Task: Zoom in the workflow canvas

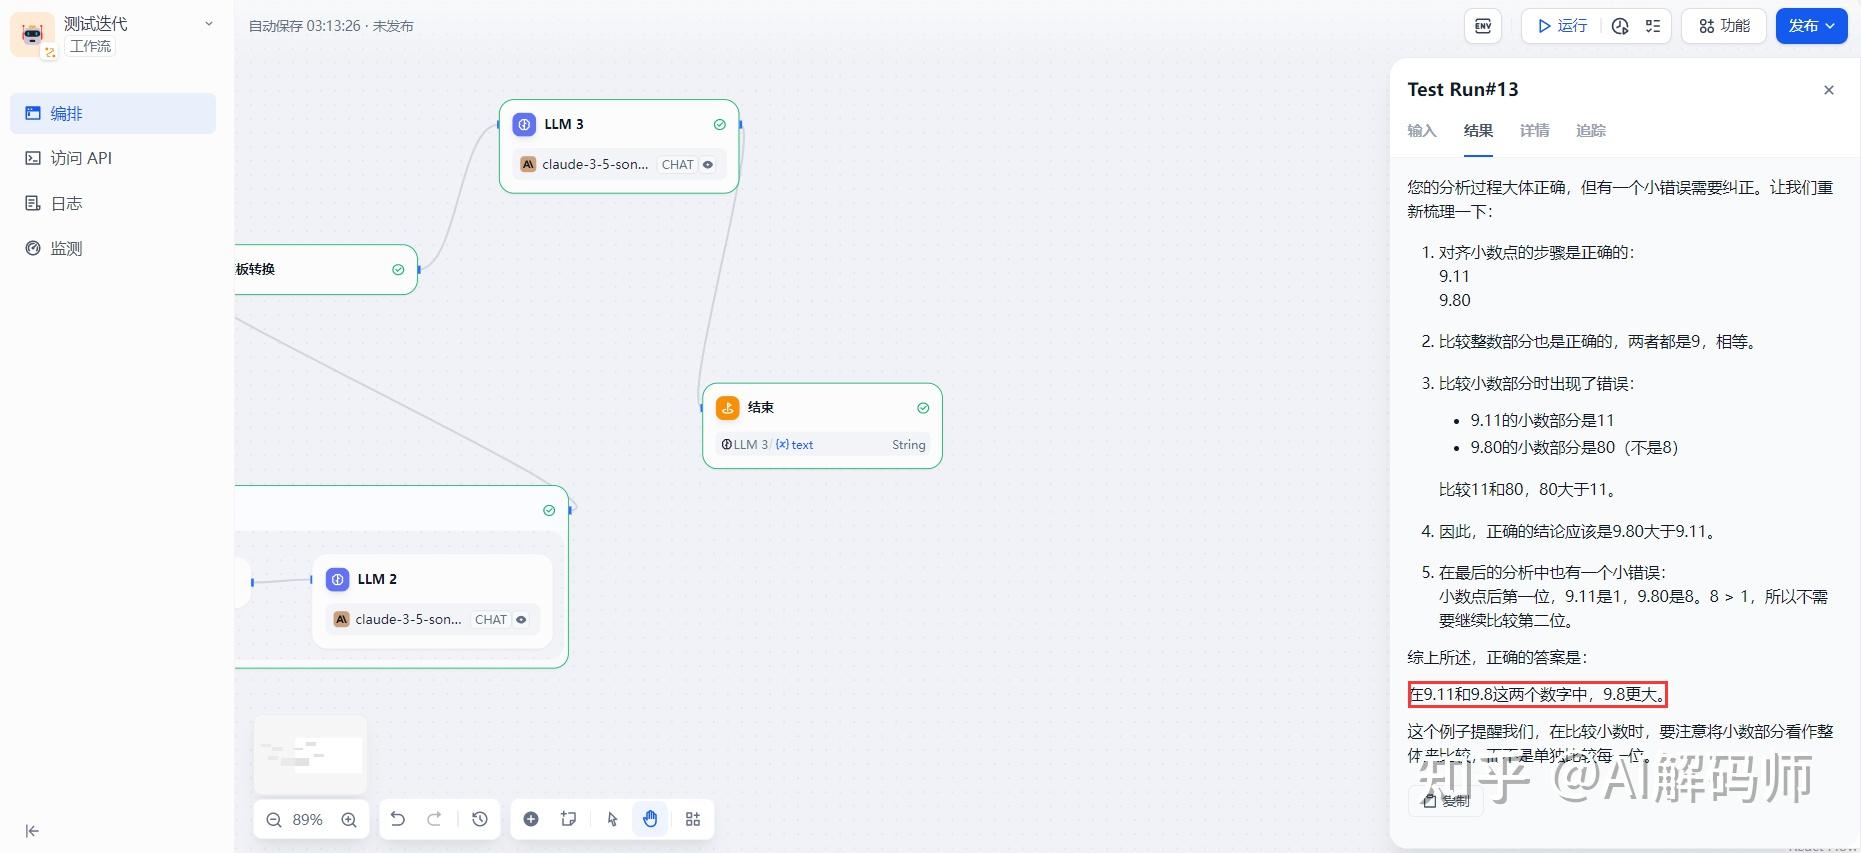Action: (349, 820)
